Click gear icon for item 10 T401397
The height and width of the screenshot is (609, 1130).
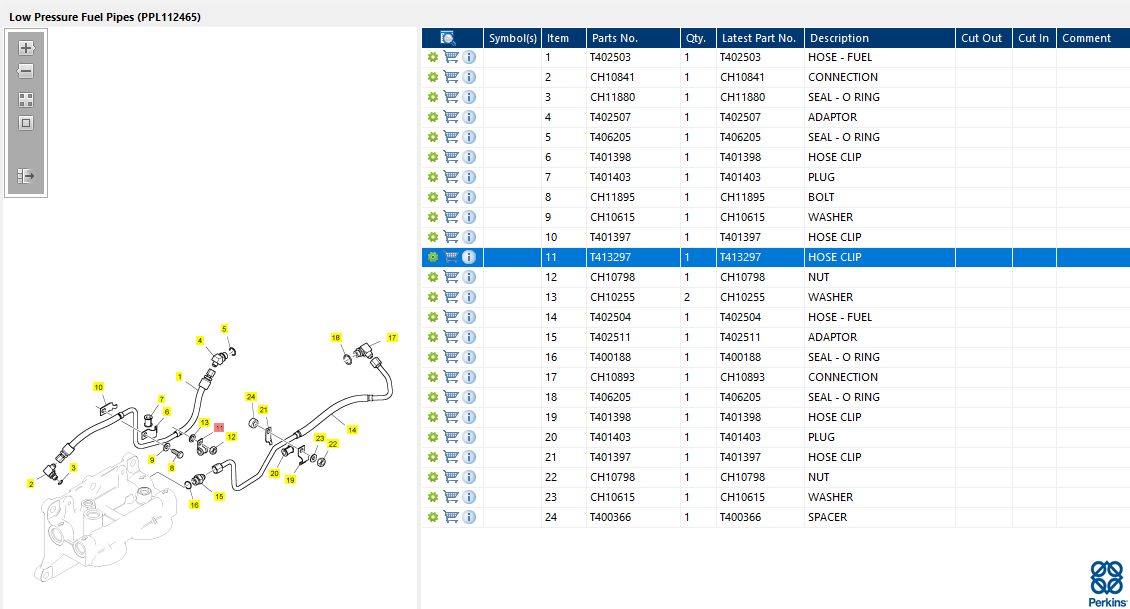pos(432,237)
